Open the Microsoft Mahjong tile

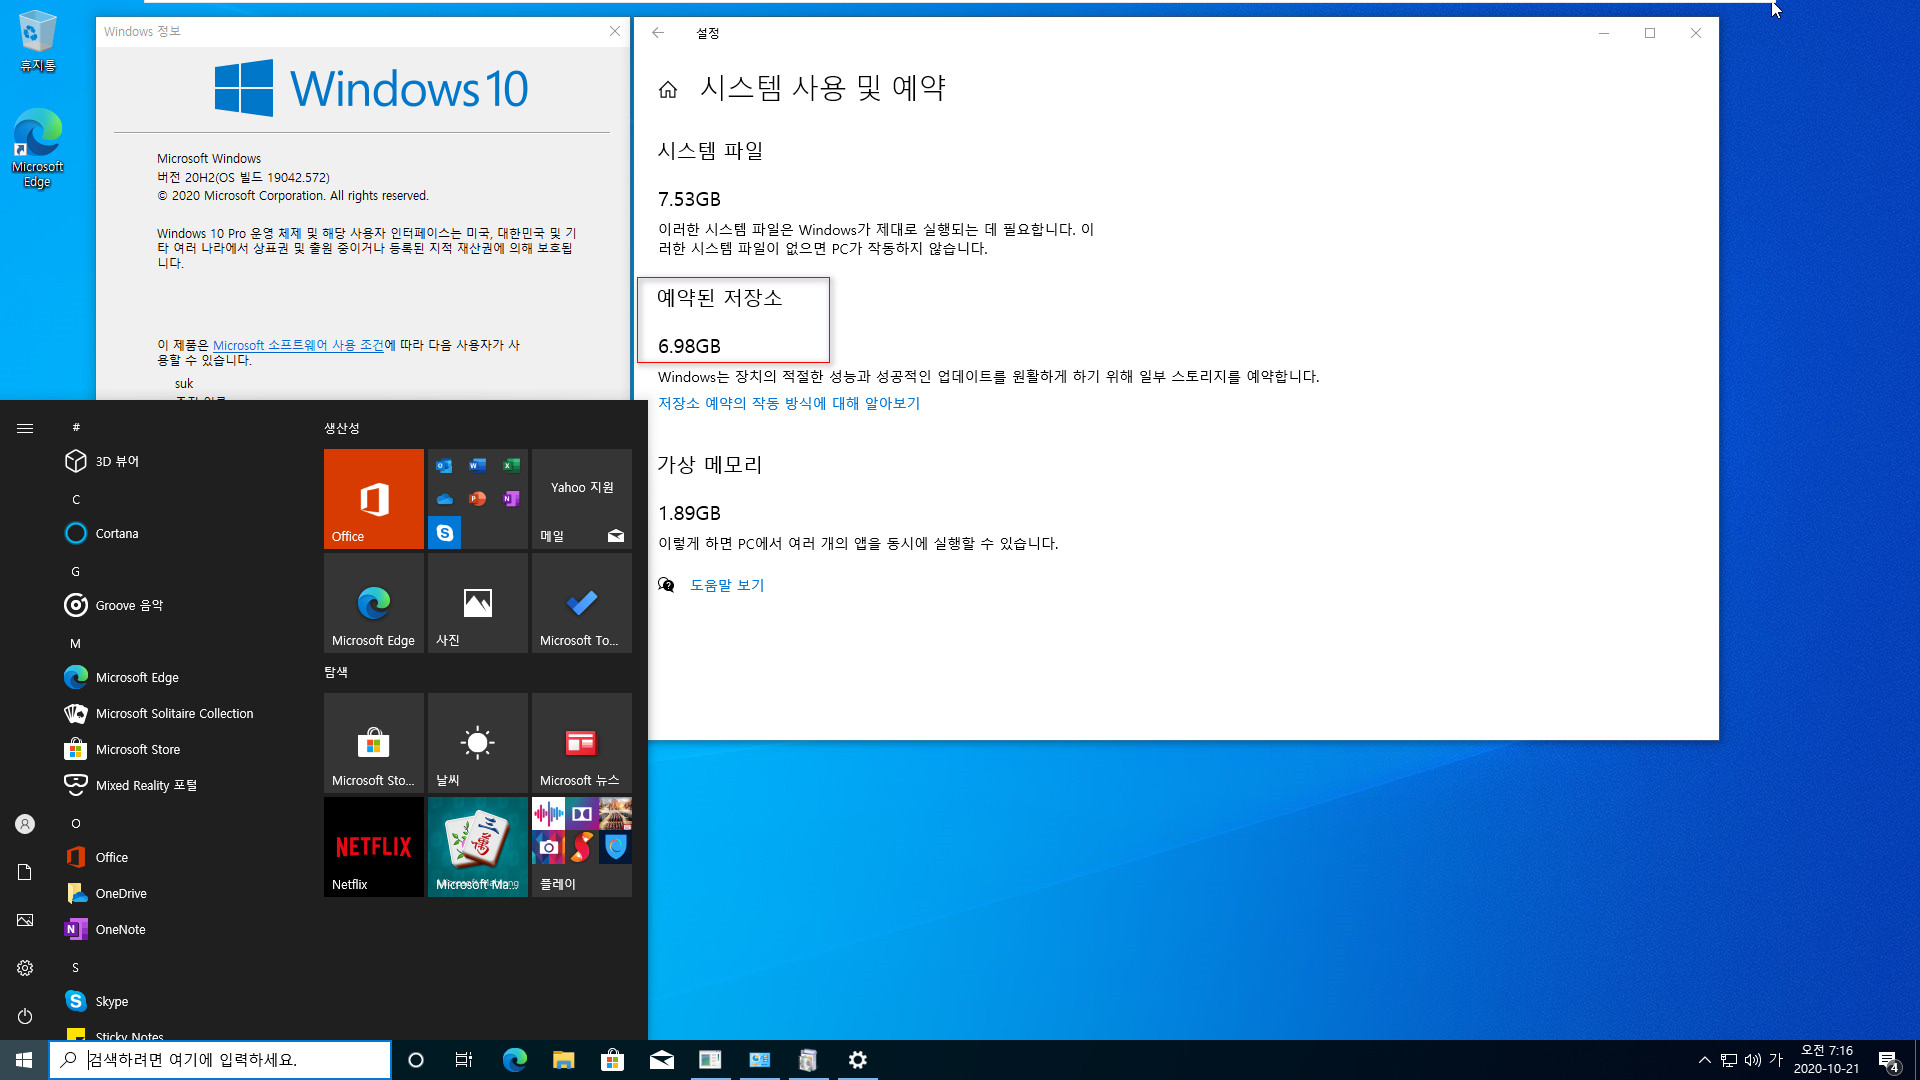pyautogui.click(x=478, y=847)
